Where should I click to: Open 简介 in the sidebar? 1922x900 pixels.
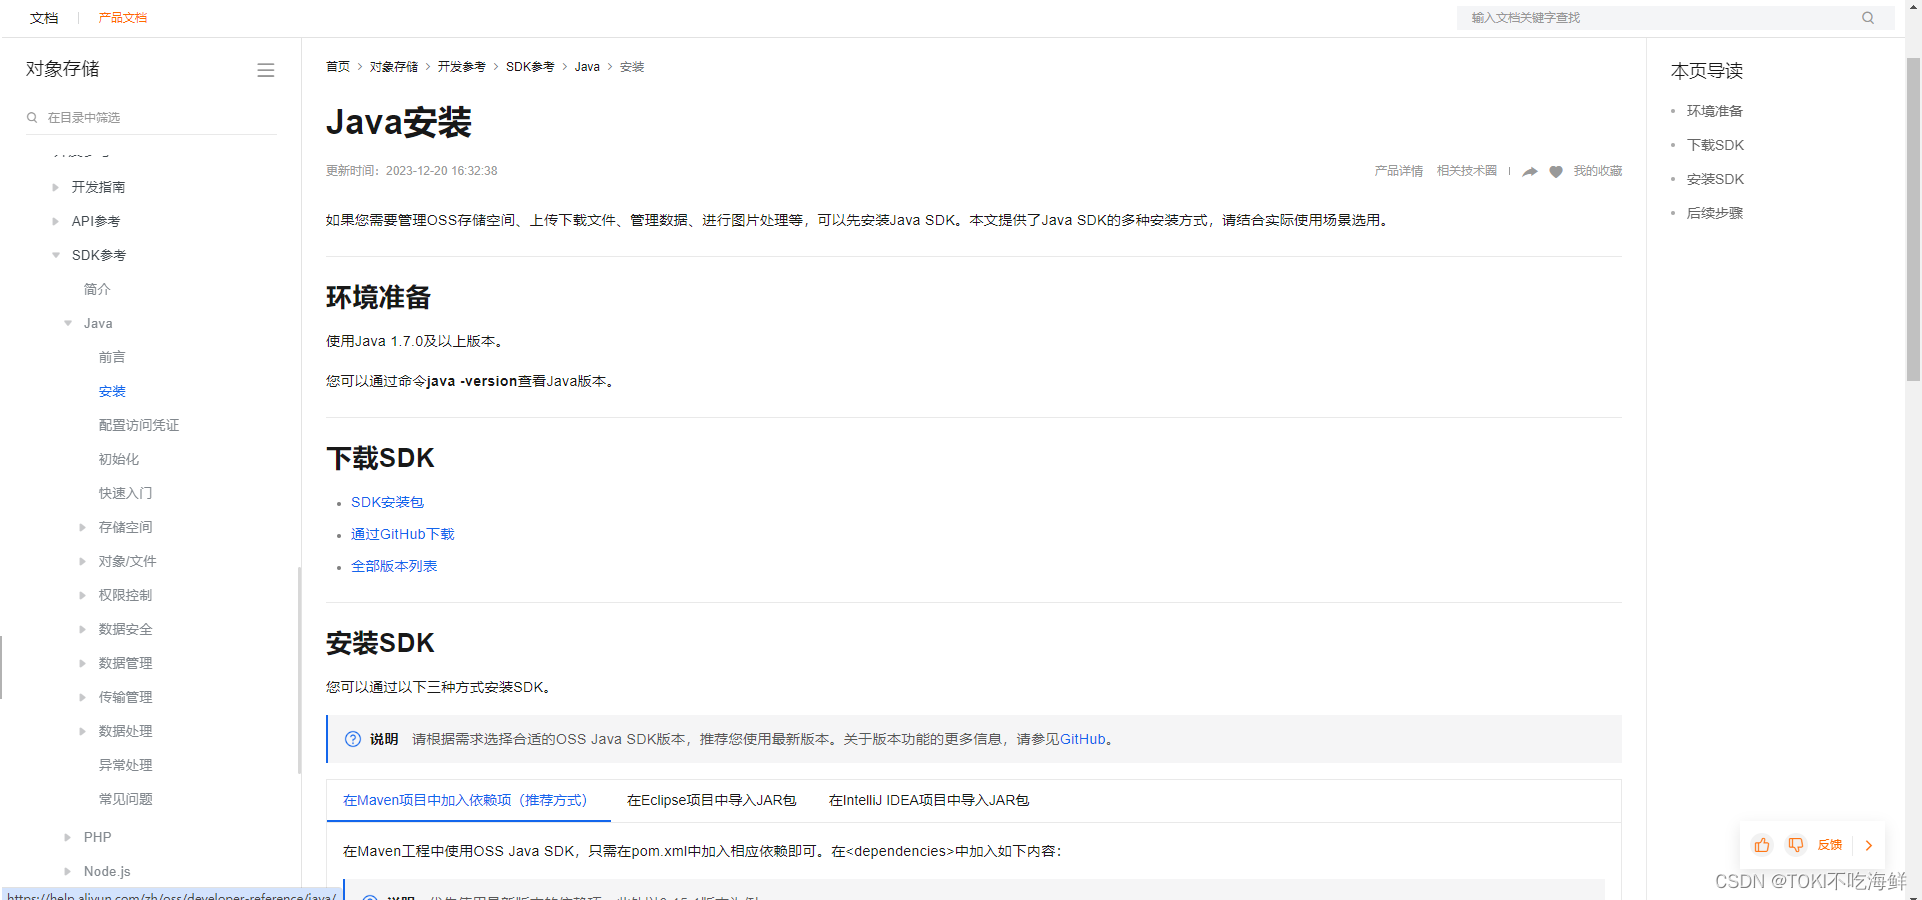coord(97,289)
